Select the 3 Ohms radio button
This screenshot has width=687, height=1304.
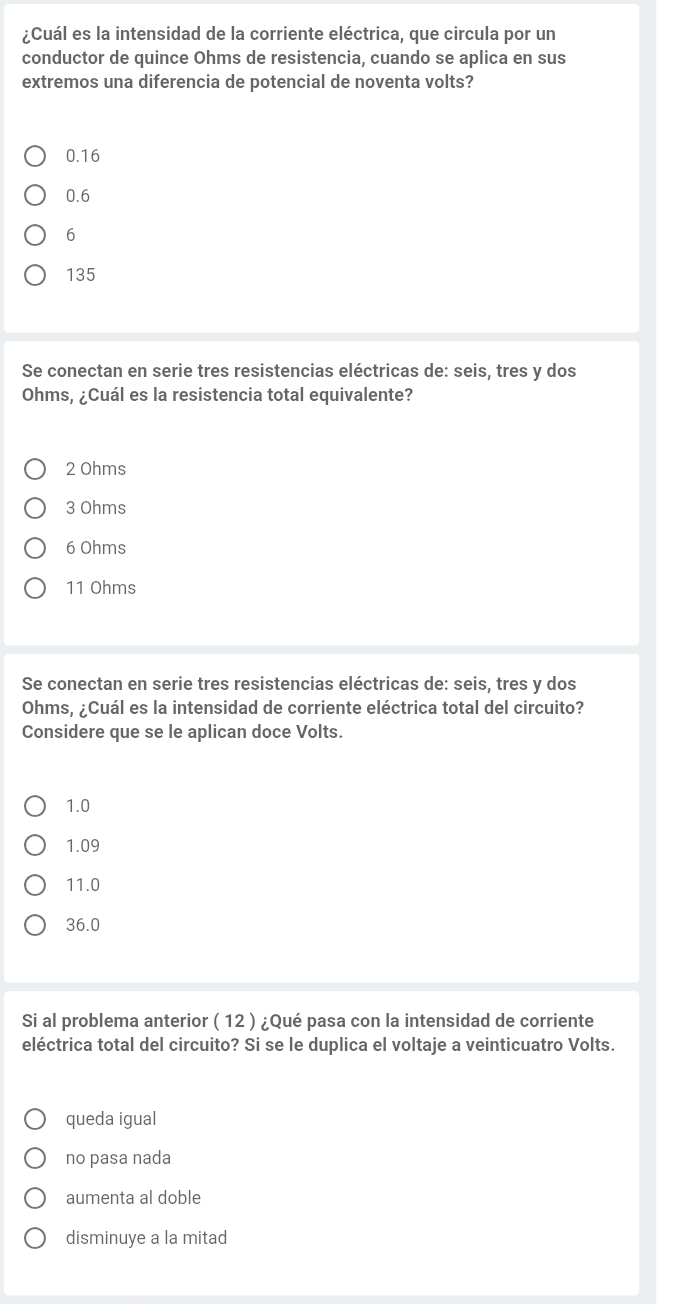(x=35, y=508)
